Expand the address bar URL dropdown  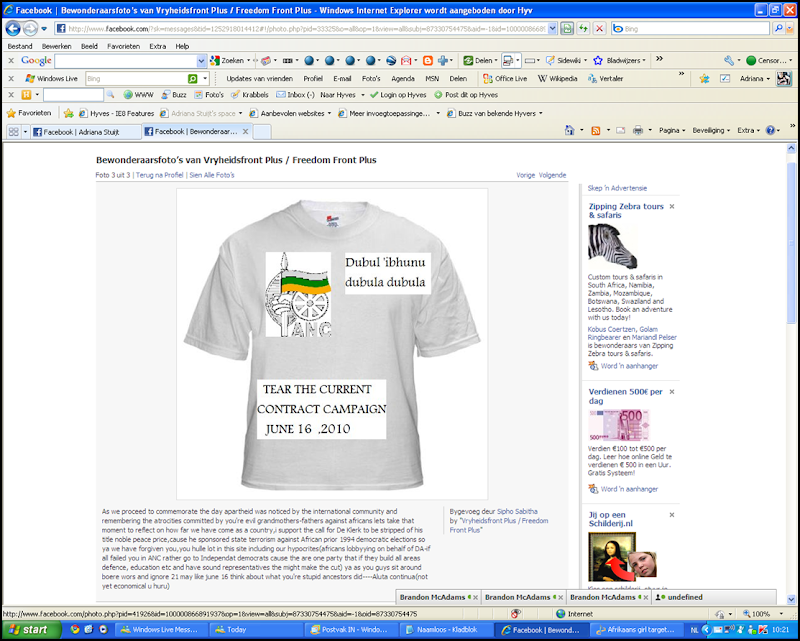point(552,29)
